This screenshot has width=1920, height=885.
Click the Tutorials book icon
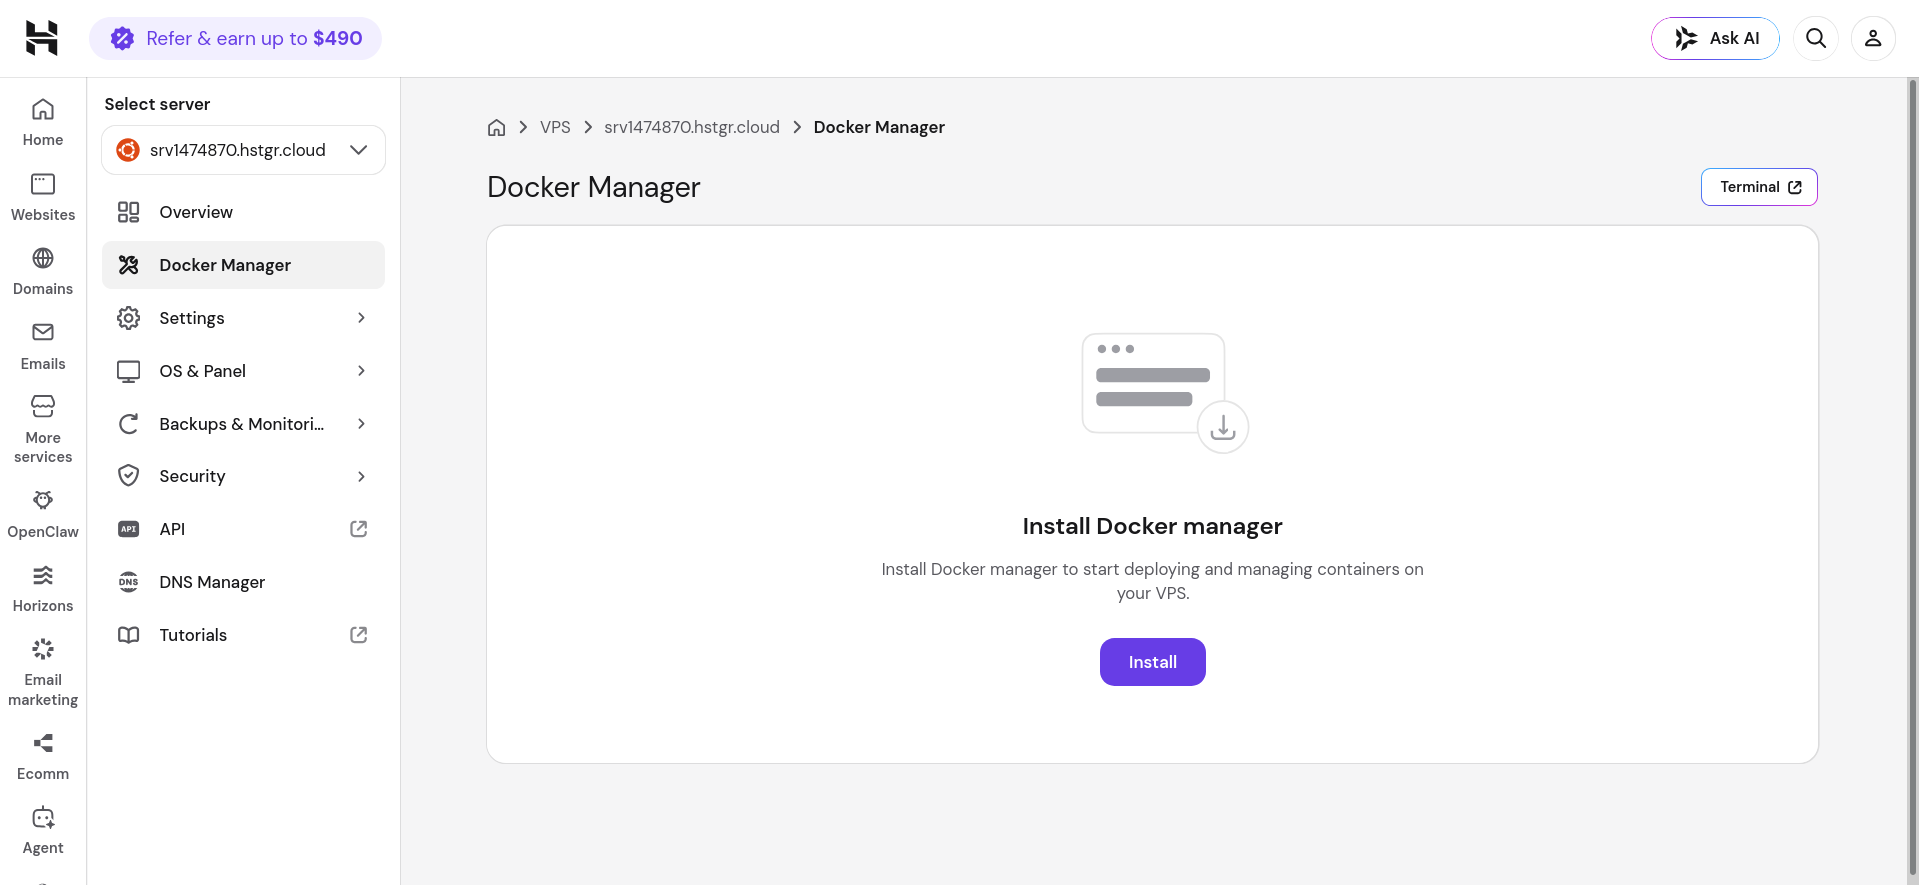(129, 635)
